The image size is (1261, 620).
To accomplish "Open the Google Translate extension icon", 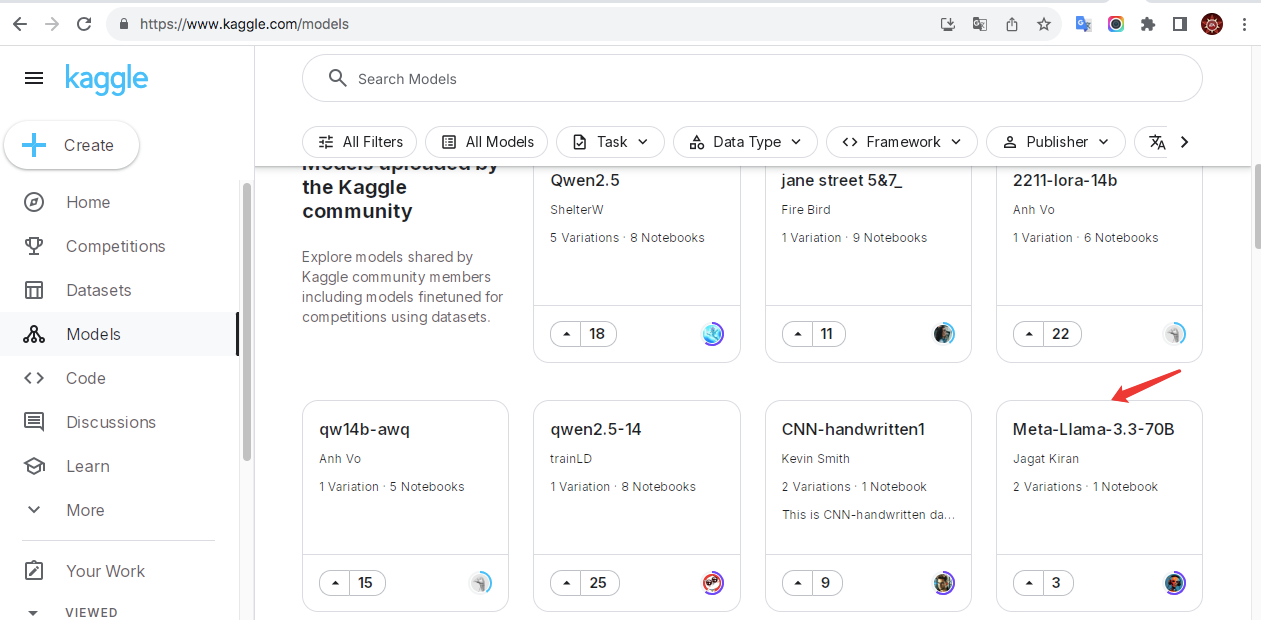I will [1084, 24].
